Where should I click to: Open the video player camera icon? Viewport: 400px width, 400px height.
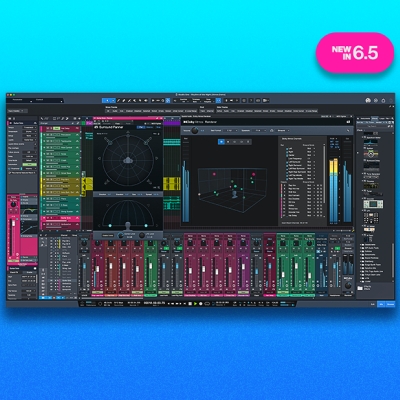coord(266,100)
